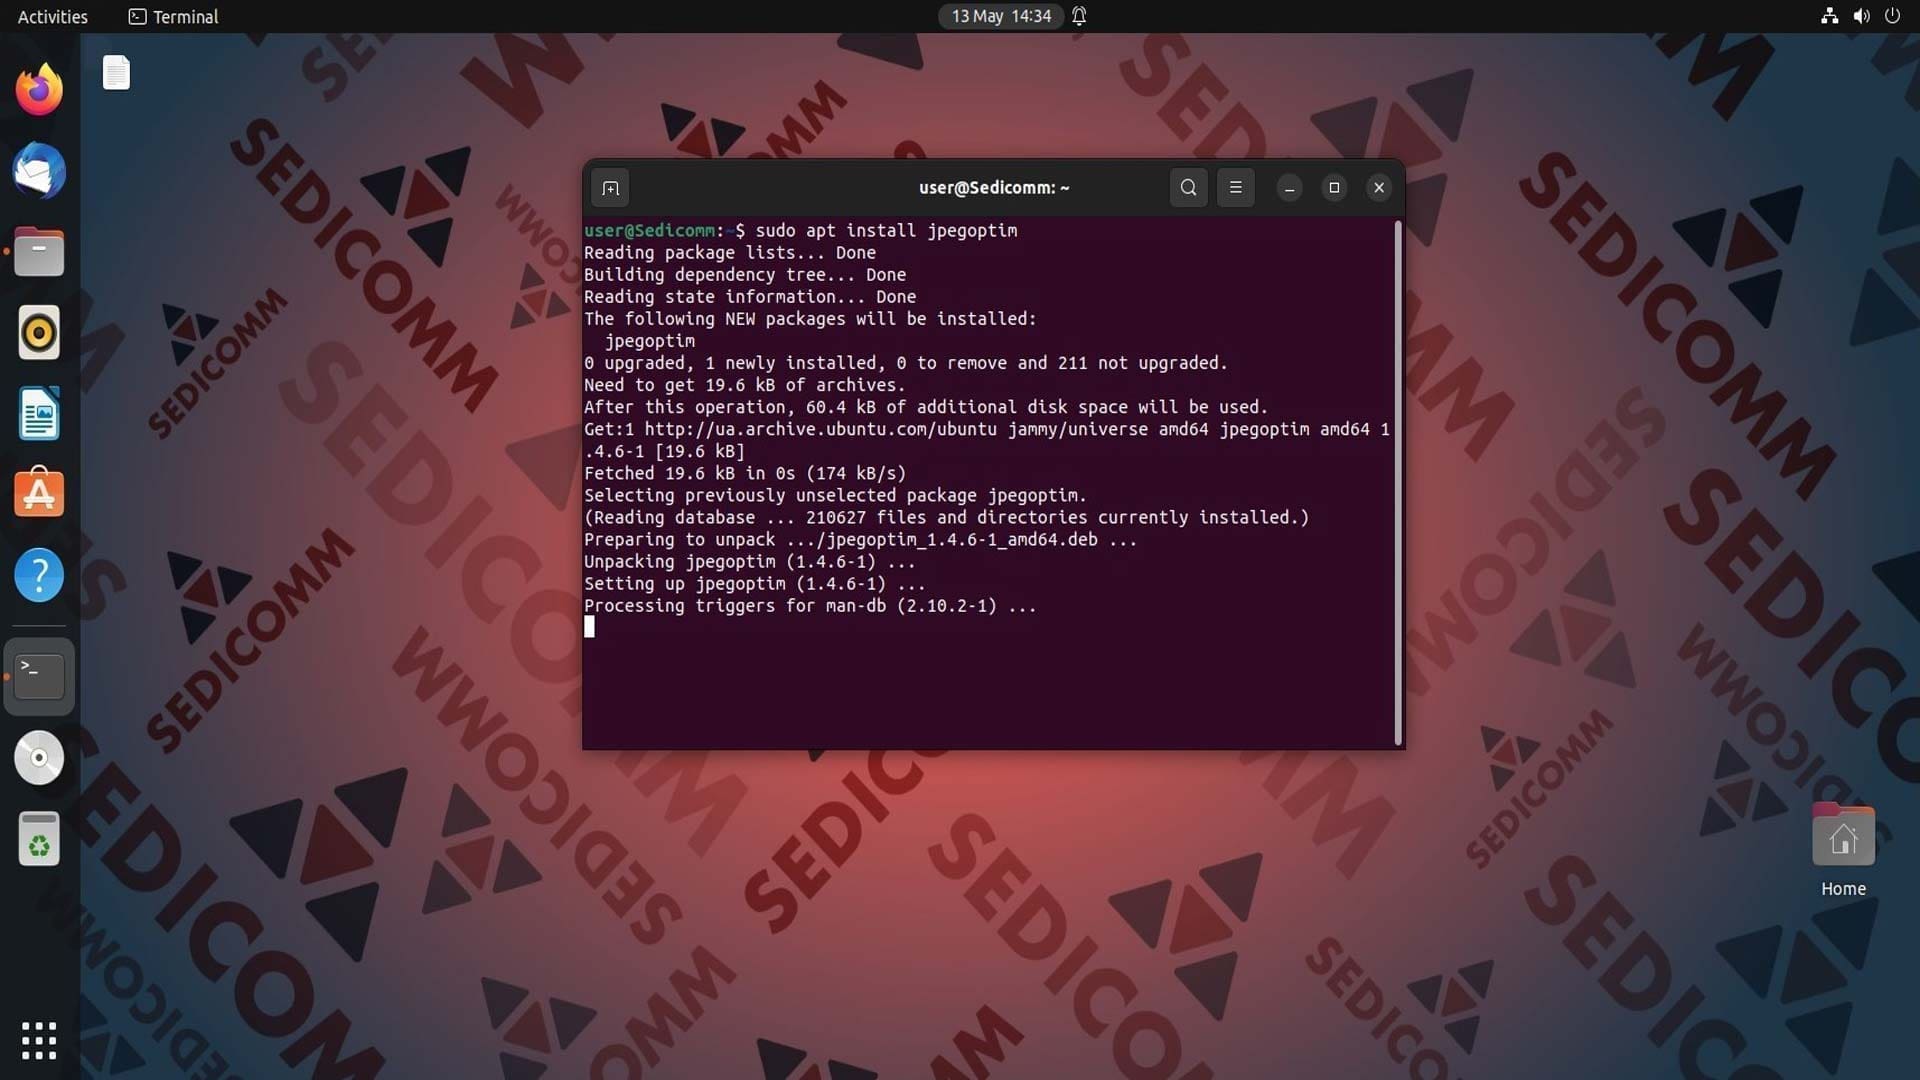Open the power icon system menu
The width and height of the screenshot is (1920, 1080).
(1892, 16)
